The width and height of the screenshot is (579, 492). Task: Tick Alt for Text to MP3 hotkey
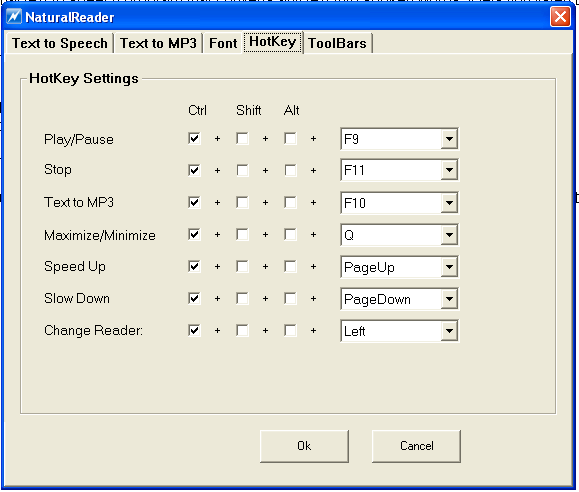coord(290,202)
